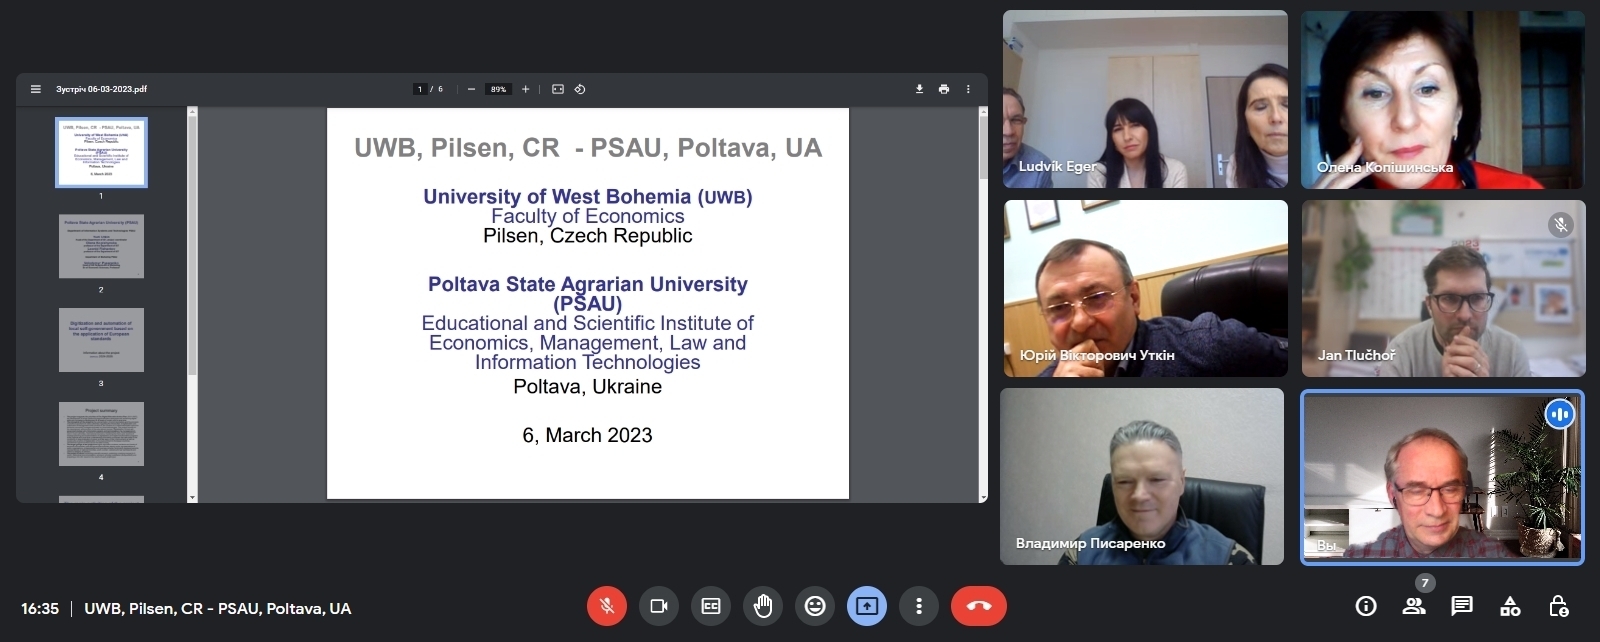Image resolution: width=1600 pixels, height=642 pixels.
Task: Click the PDF page number field
Action: pos(420,89)
